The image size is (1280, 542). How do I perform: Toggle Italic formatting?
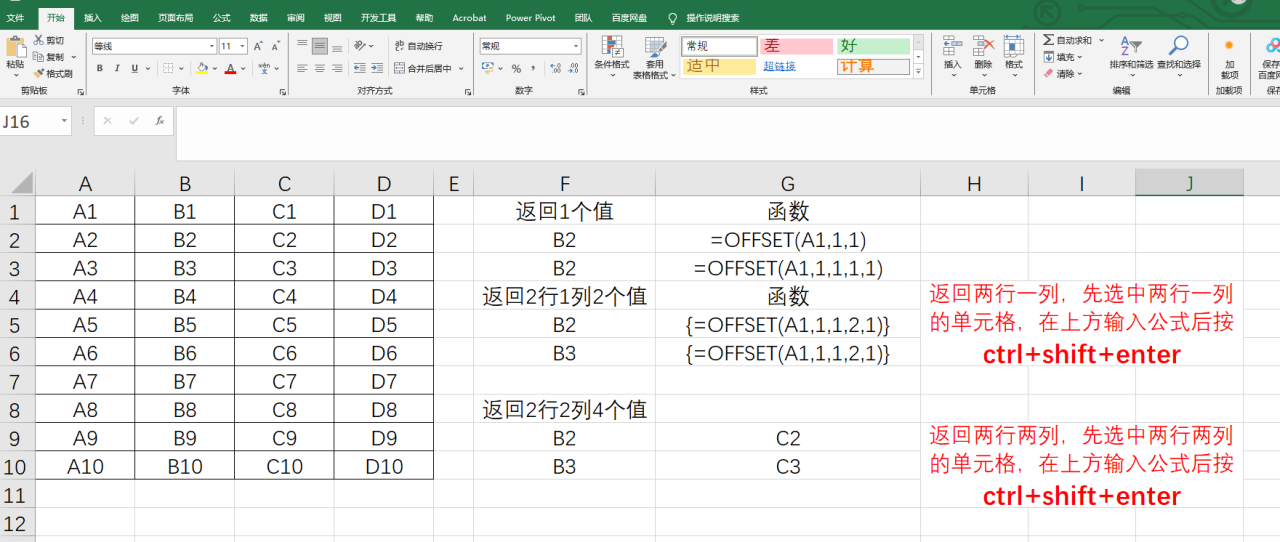coord(117,68)
